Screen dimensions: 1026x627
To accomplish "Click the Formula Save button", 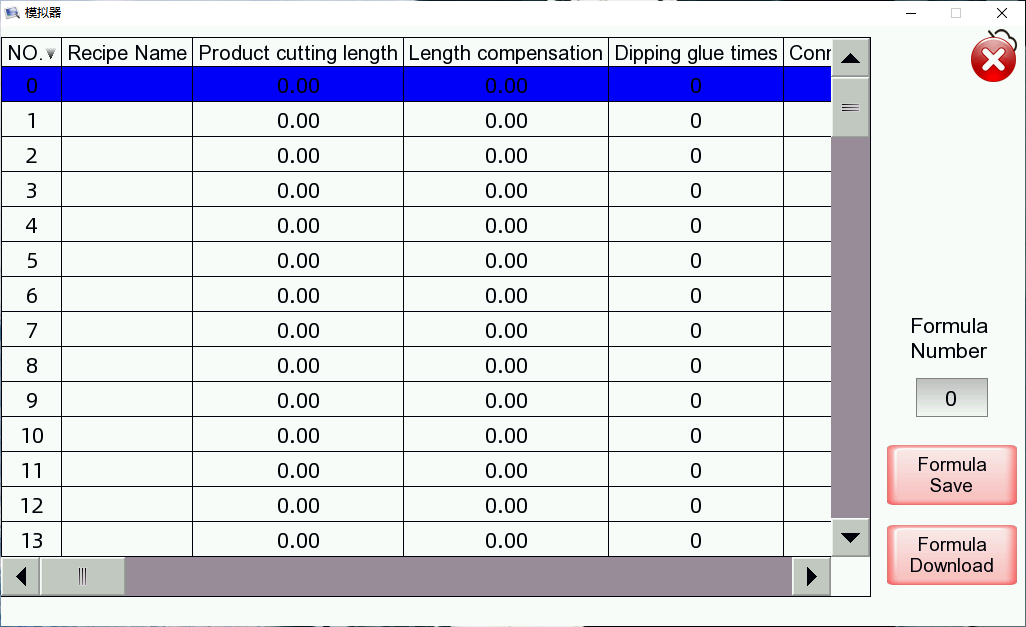I will pos(949,474).
